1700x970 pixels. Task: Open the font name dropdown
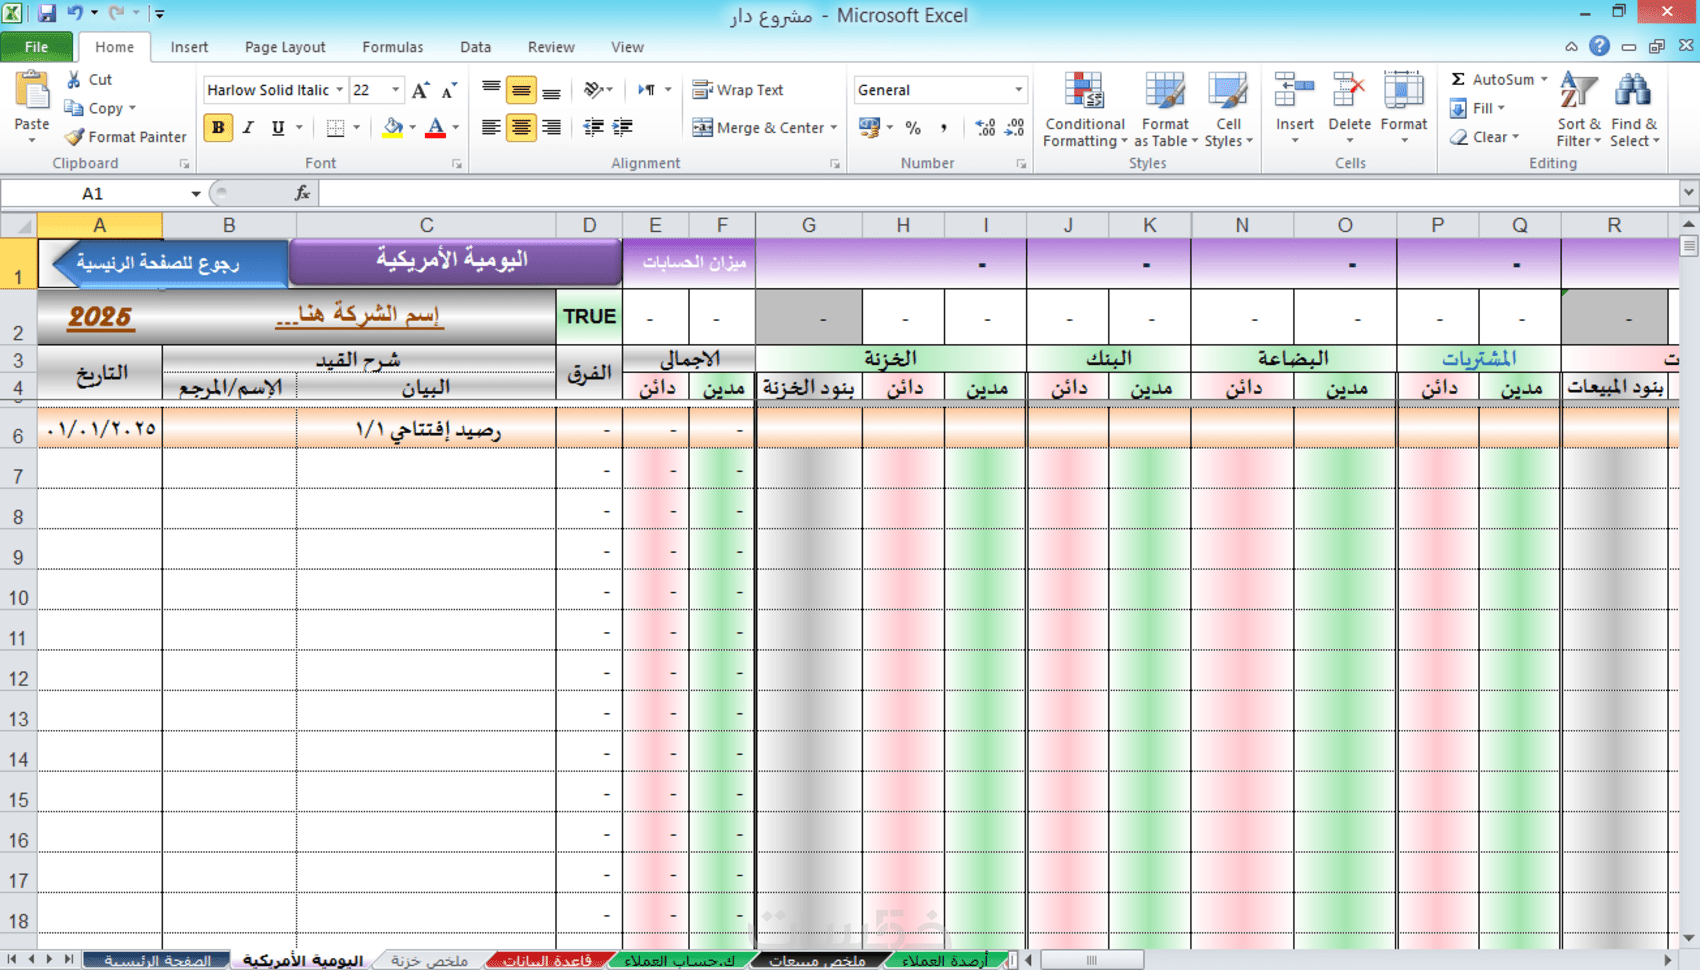[339, 90]
